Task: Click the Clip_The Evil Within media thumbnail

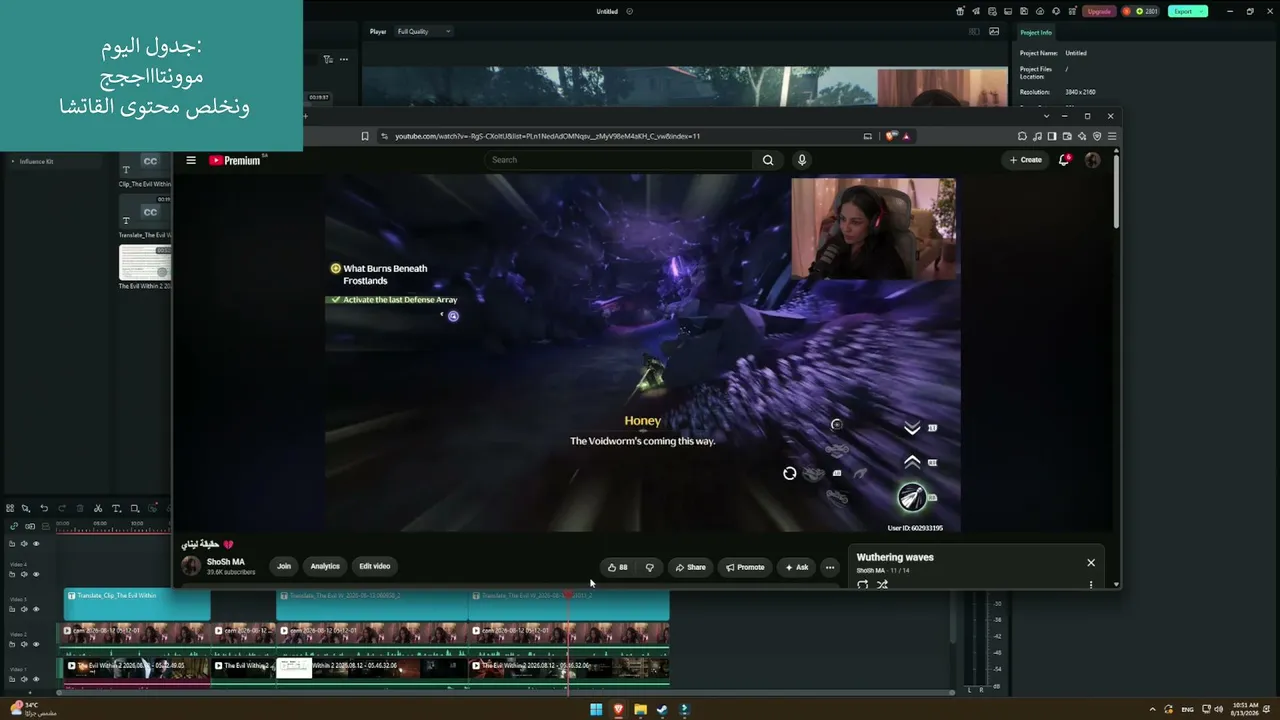Action: click(145, 165)
